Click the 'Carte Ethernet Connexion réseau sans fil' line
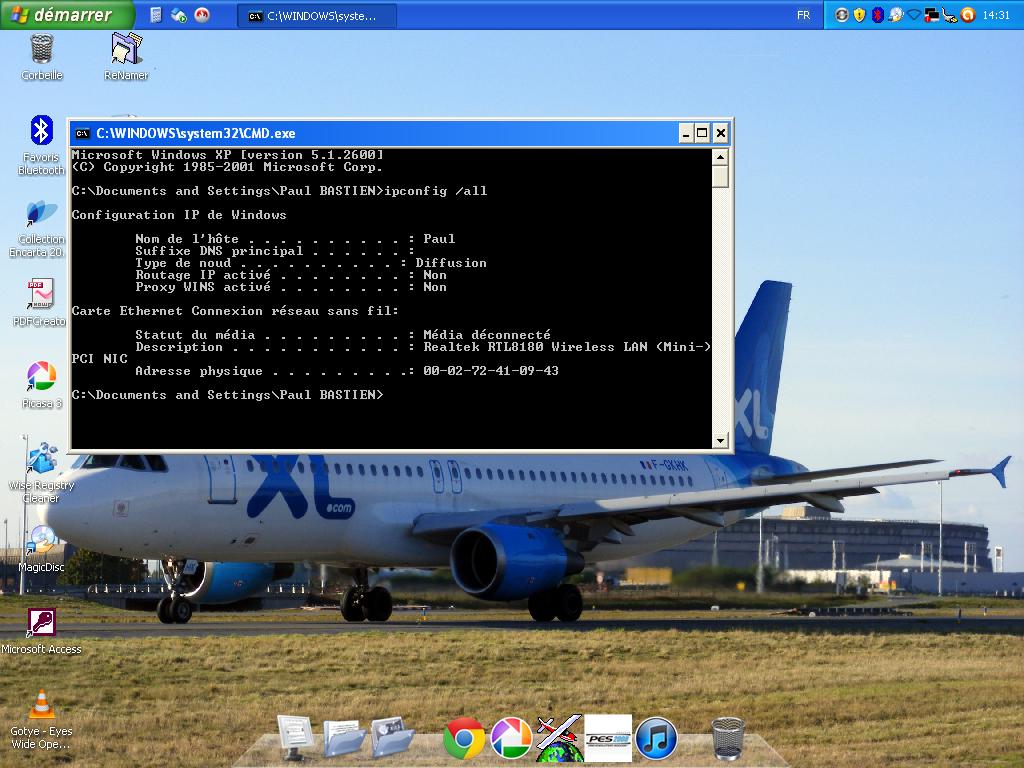The image size is (1024, 768). pos(235,311)
